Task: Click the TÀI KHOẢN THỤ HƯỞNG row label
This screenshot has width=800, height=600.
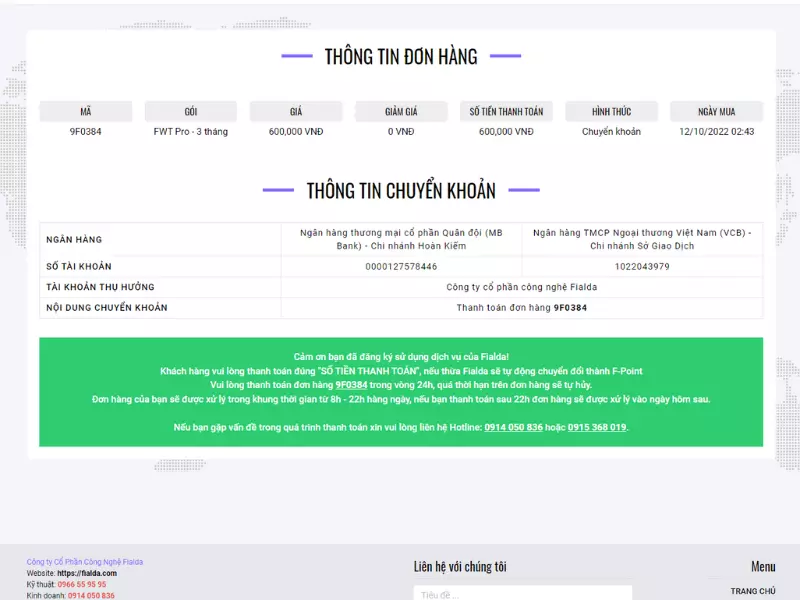Action: point(100,287)
